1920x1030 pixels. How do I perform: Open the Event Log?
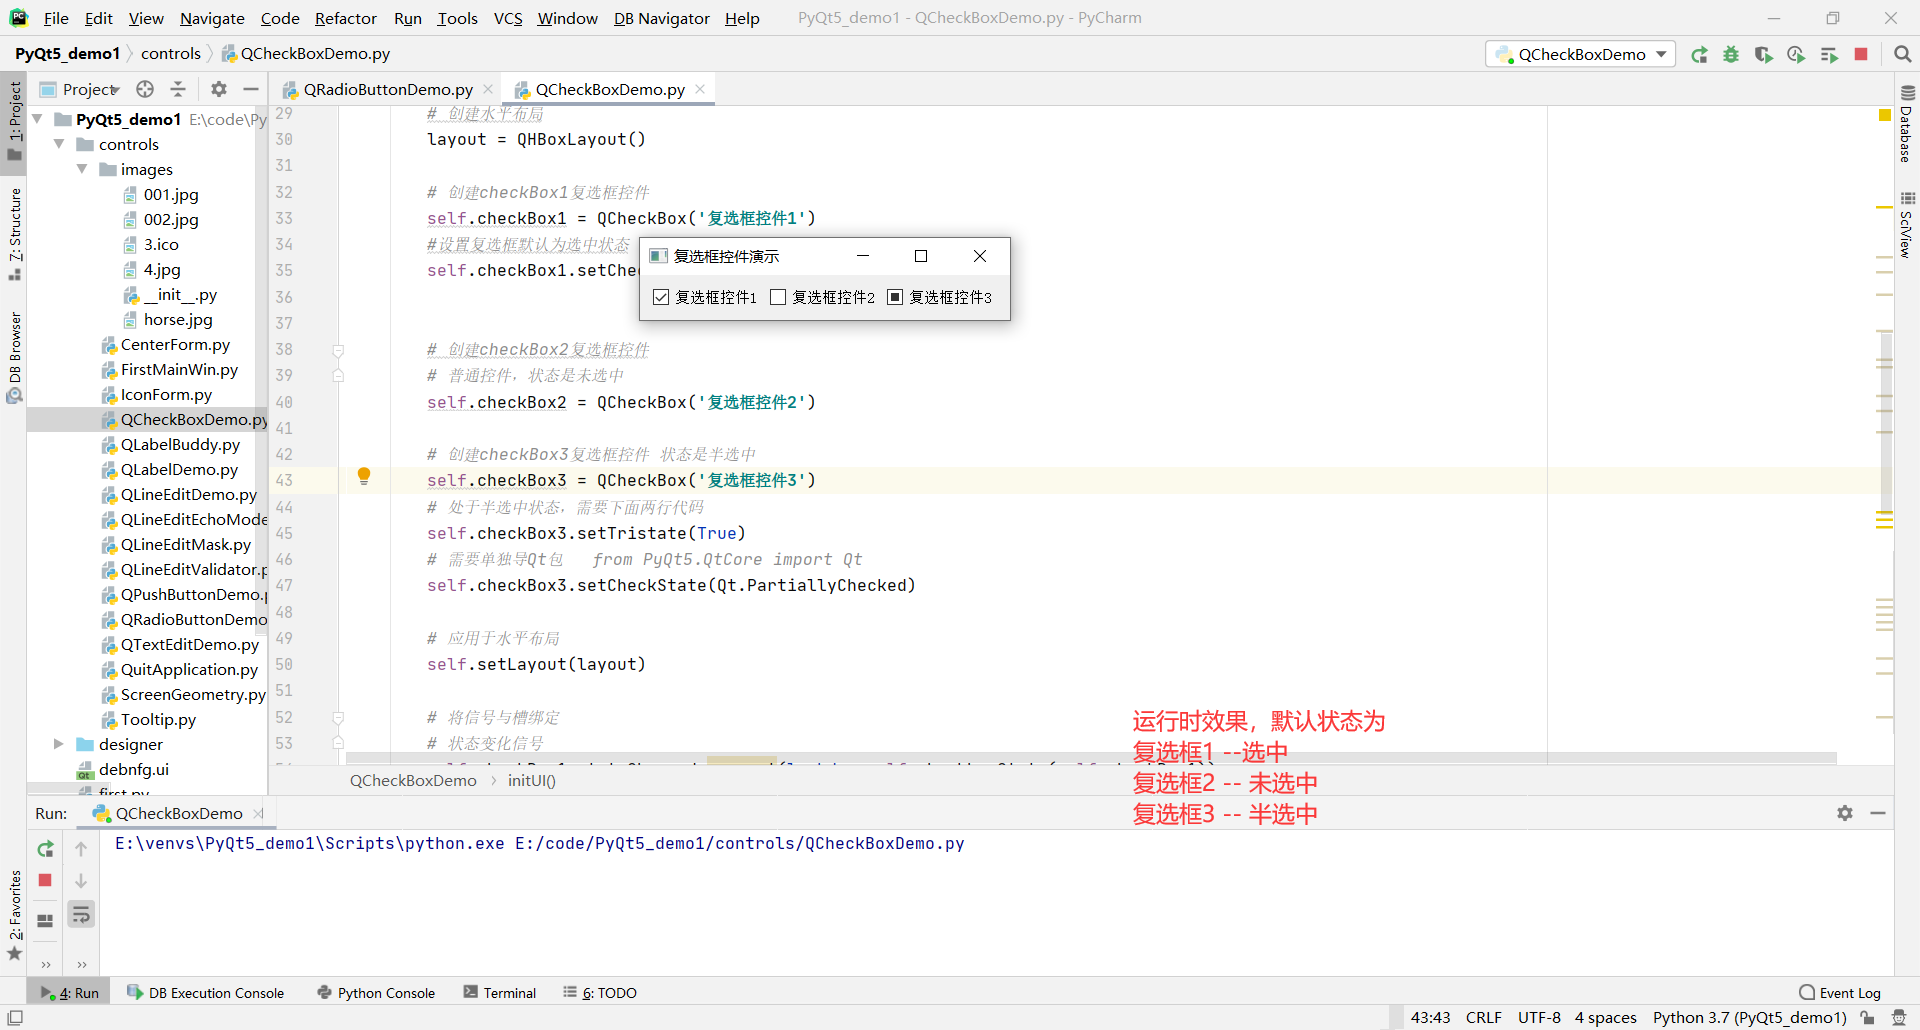coord(1840,993)
